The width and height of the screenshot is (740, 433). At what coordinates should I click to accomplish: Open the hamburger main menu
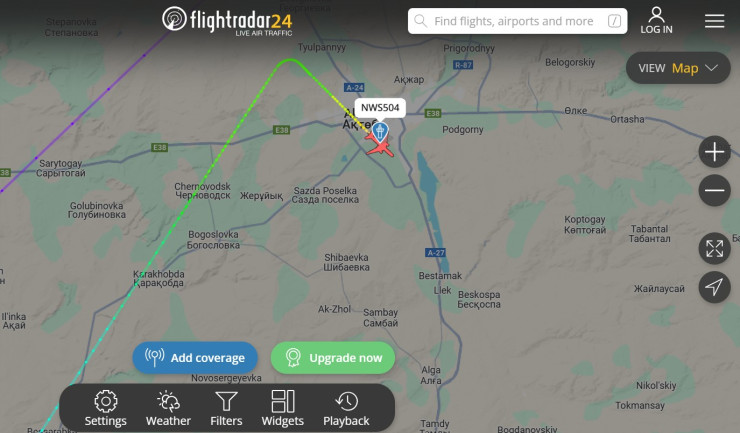coord(715,21)
